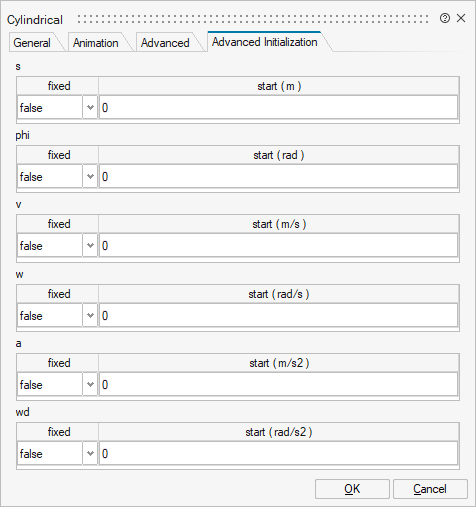The height and width of the screenshot is (507, 476).
Task: Select the Advanced tab
Action: [x=165, y=43]
